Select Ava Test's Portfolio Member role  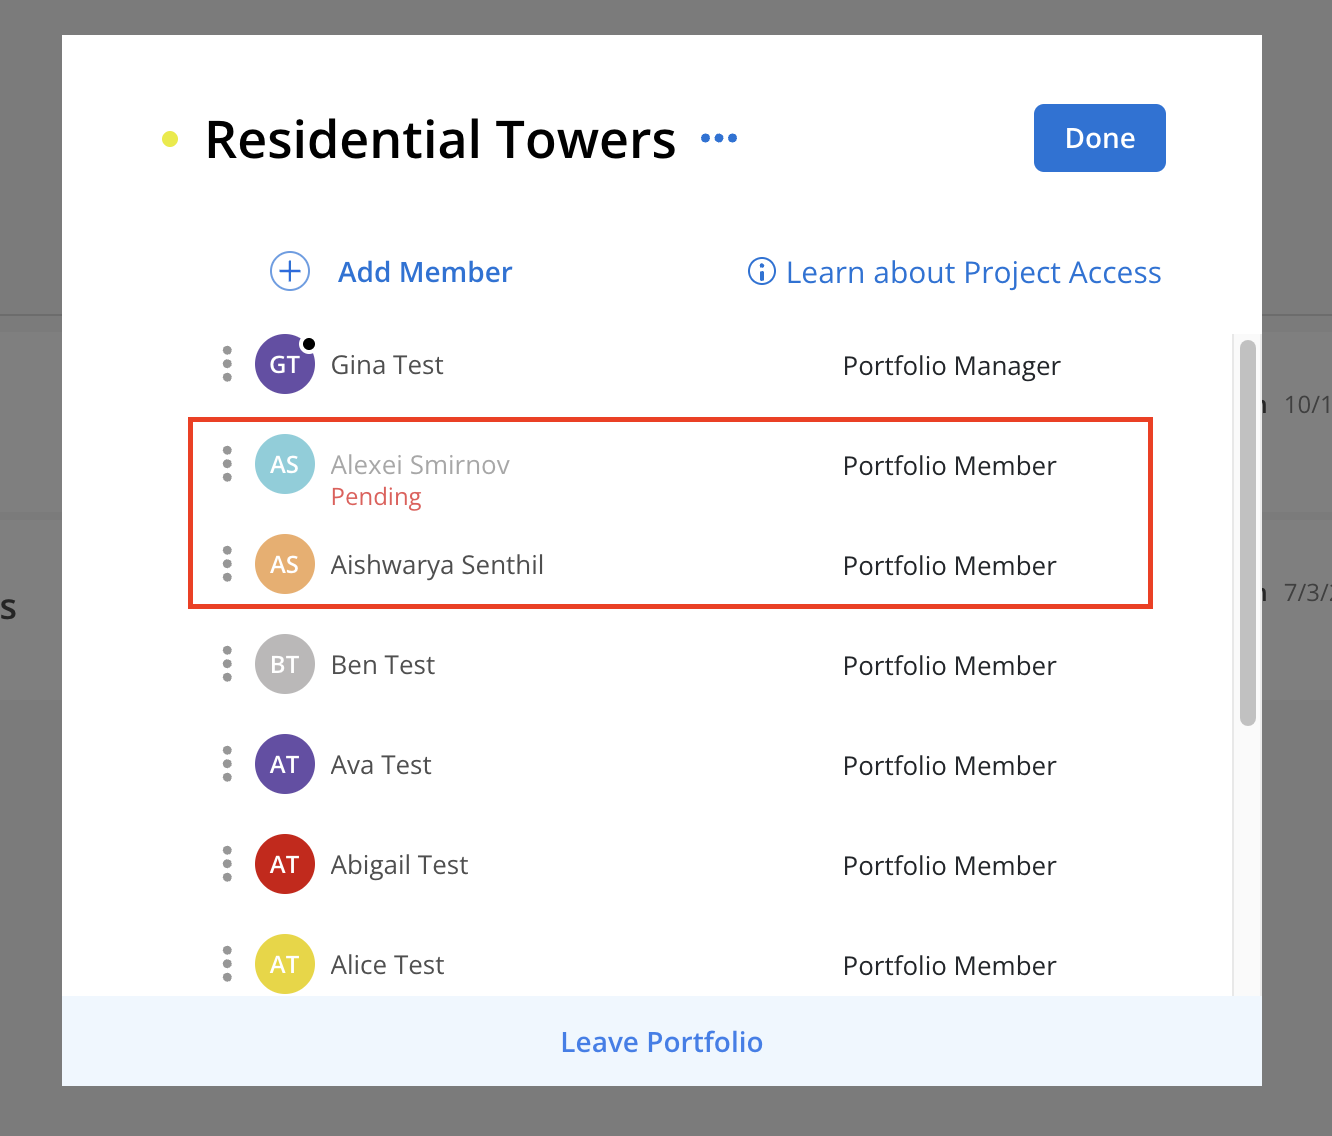tap(950, 766)
